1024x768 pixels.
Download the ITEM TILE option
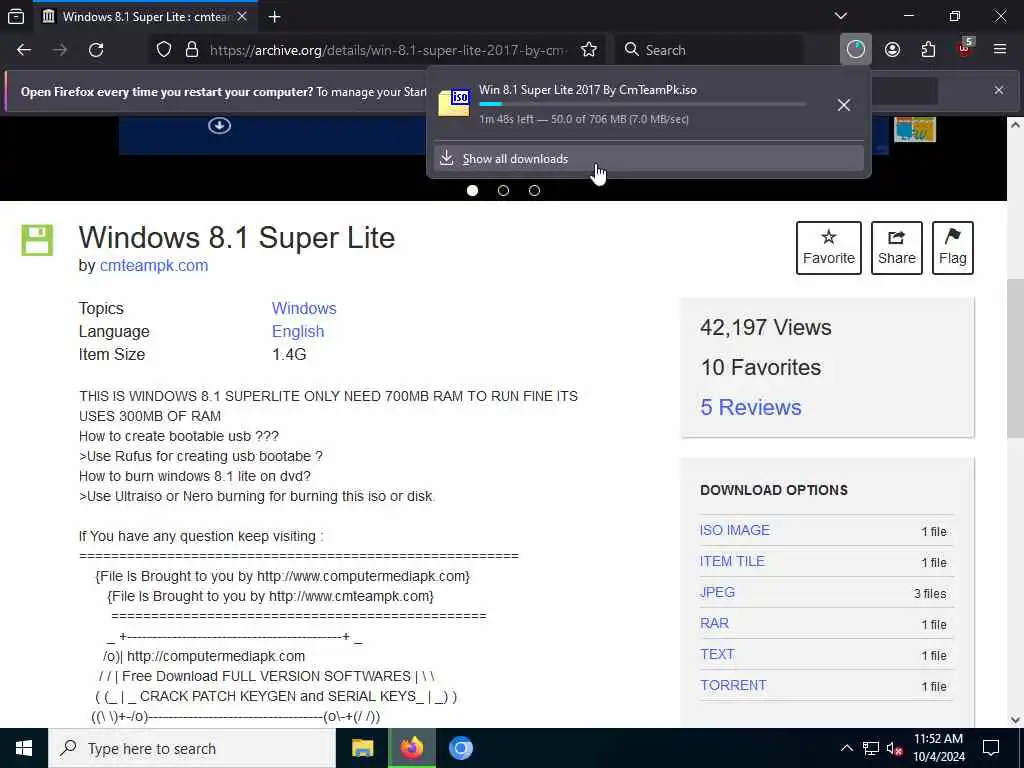point(732,561)
